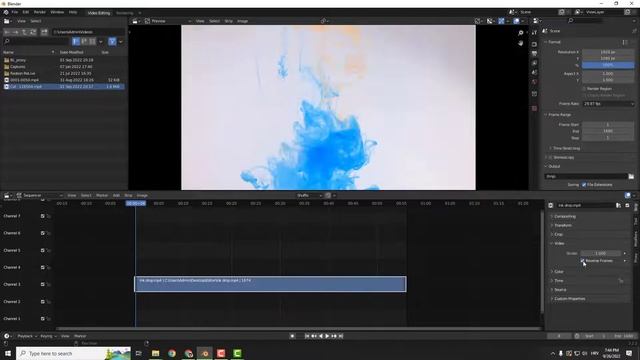Click the pan hand icon in preview
The height and width of the screenshot is (360, 640).
click(x=520, y=43)
